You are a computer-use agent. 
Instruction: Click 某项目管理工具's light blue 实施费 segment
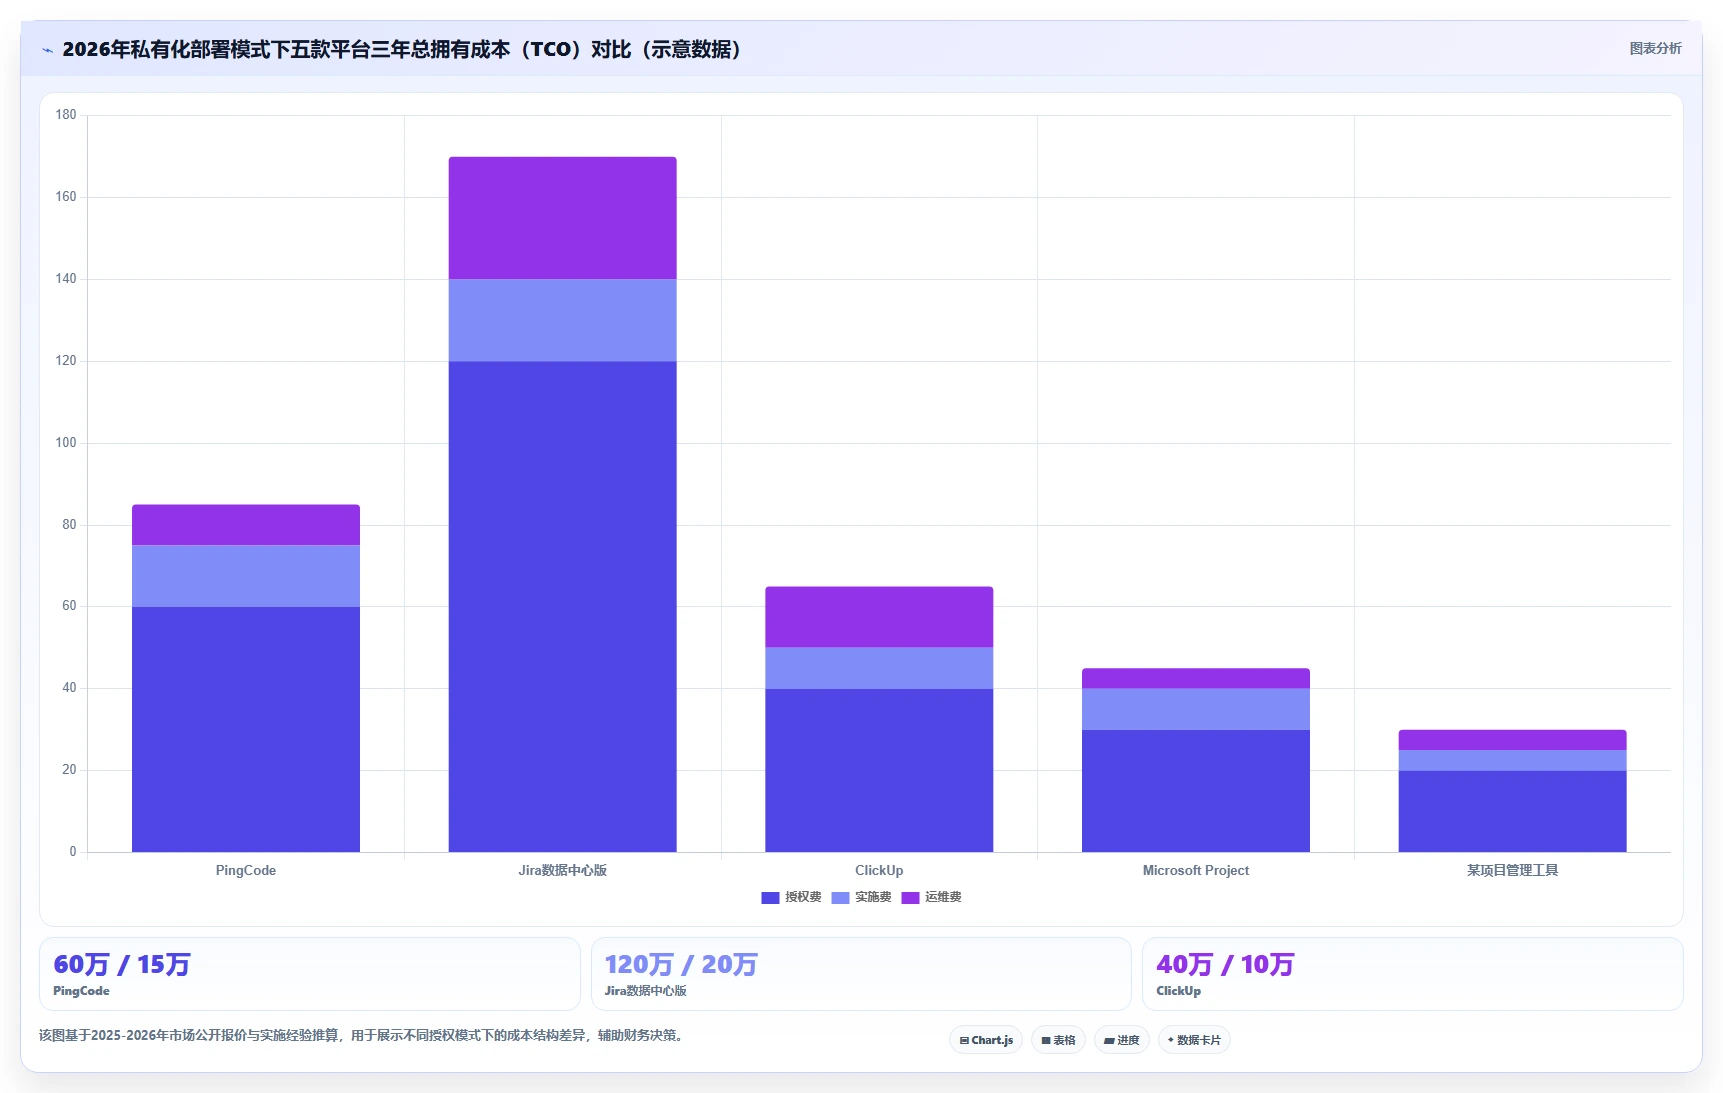point(1513,760)
